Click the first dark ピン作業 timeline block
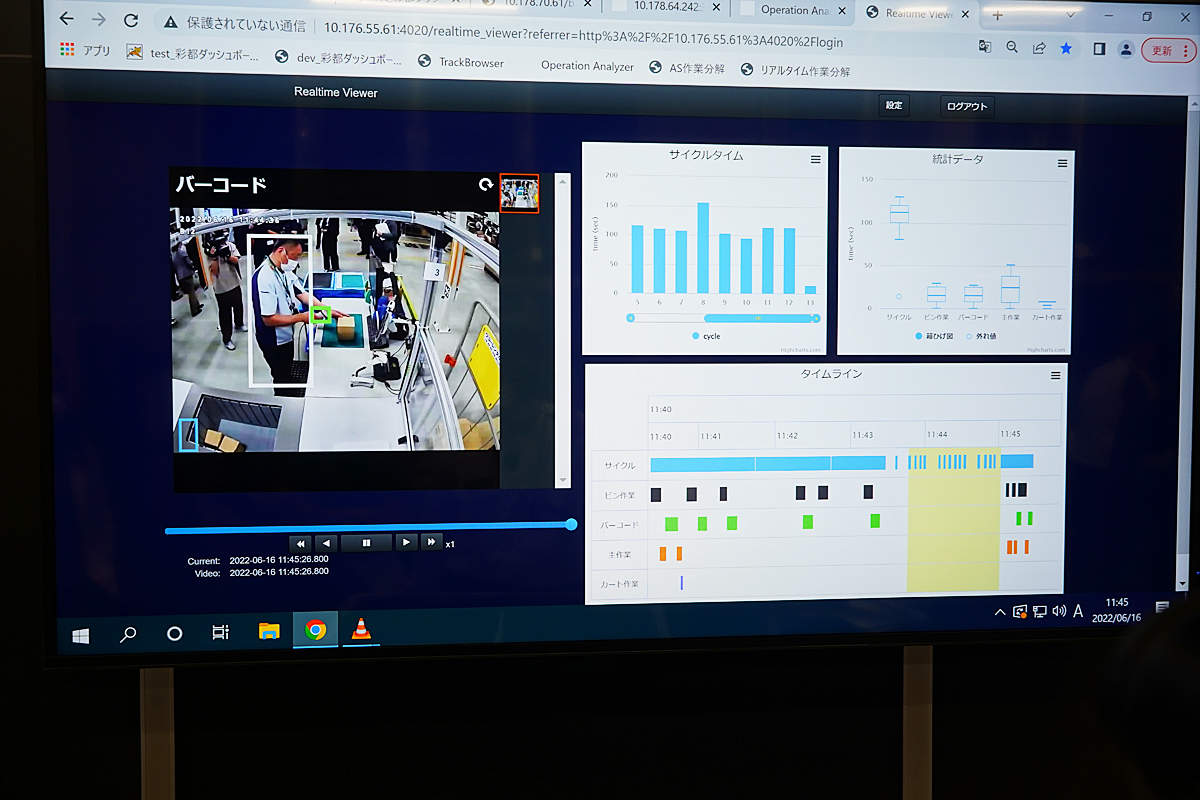Screen dimensions: 1200x800 point(656,494)
